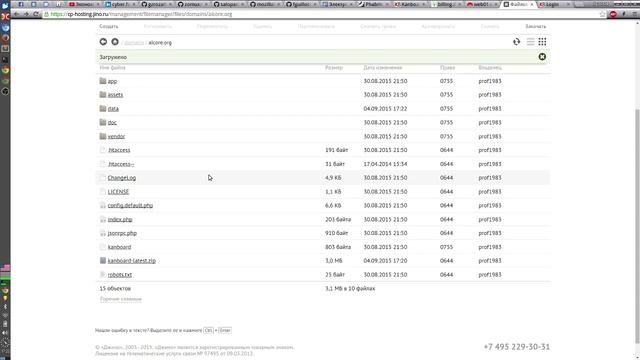Image resolution: width=640 pixels, height=360 pixels.
Task: Click the vendor folder icon
Action: point(103,136)
